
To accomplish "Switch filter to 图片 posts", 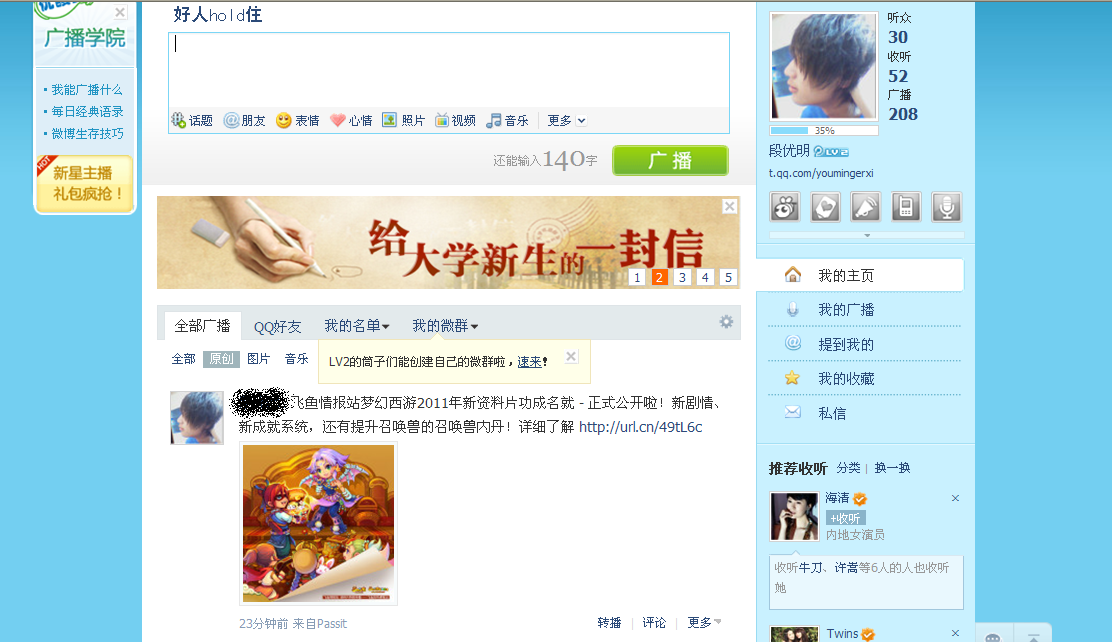I will click(258, 359).
